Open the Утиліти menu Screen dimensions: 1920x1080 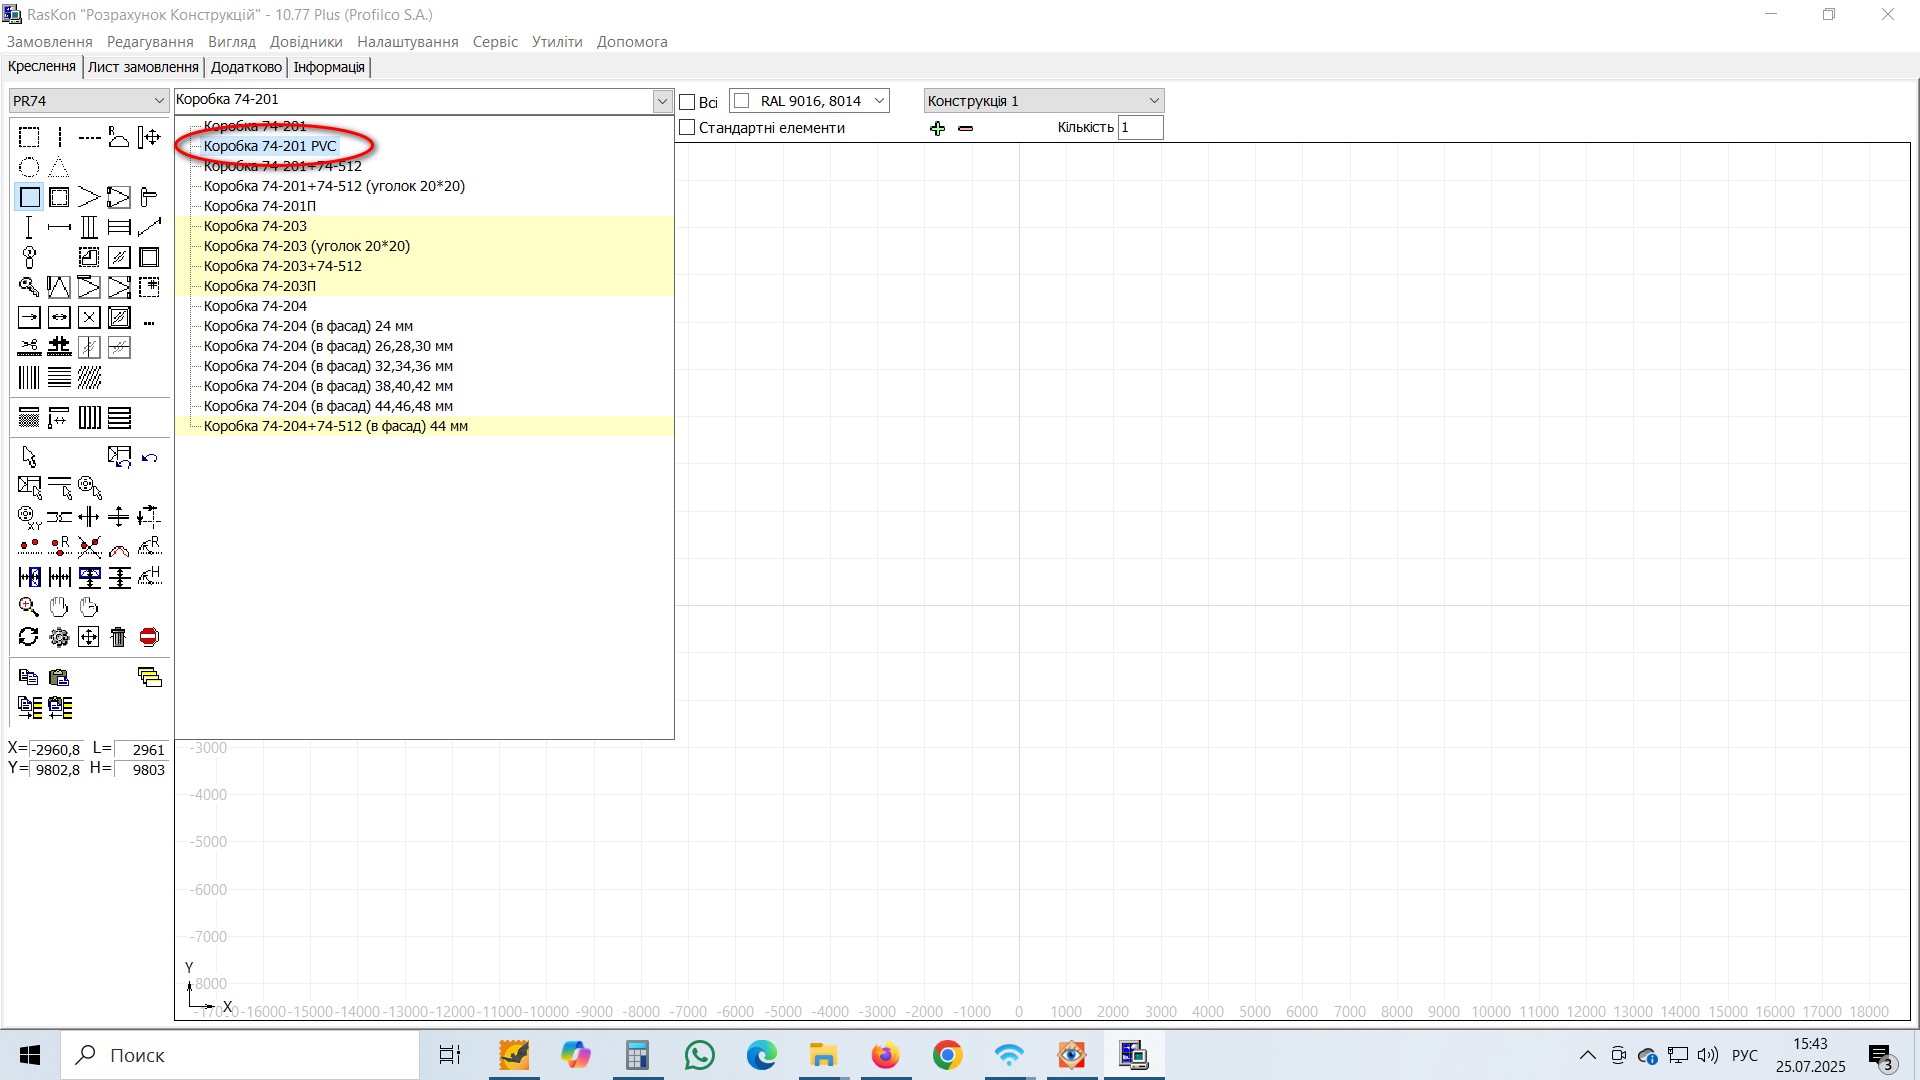pyautogui.click(x=557, y=42)
